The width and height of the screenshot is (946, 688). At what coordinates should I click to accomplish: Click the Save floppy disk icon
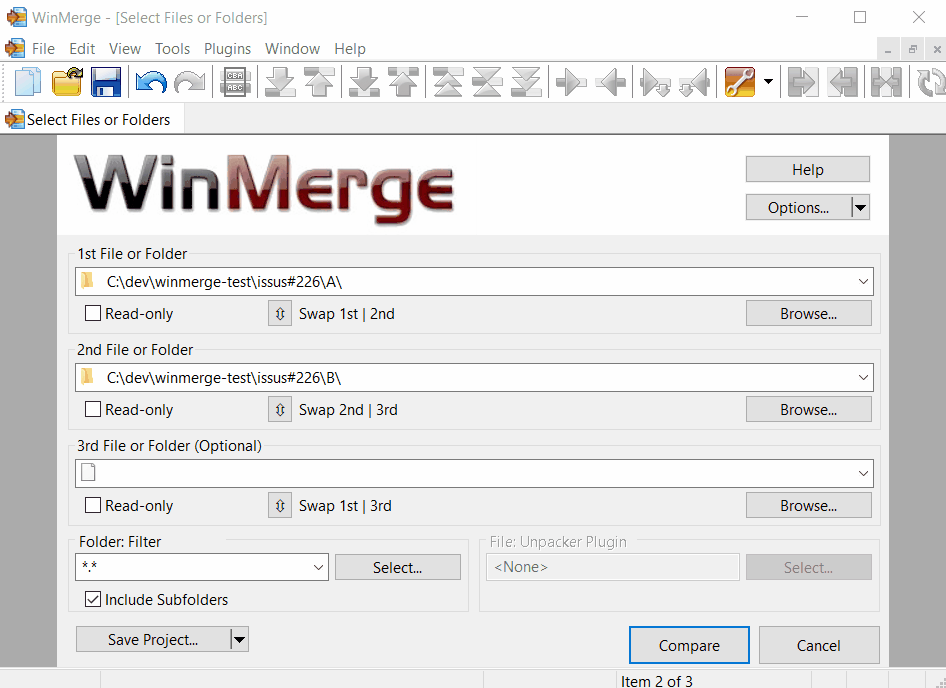coord(106,81)
